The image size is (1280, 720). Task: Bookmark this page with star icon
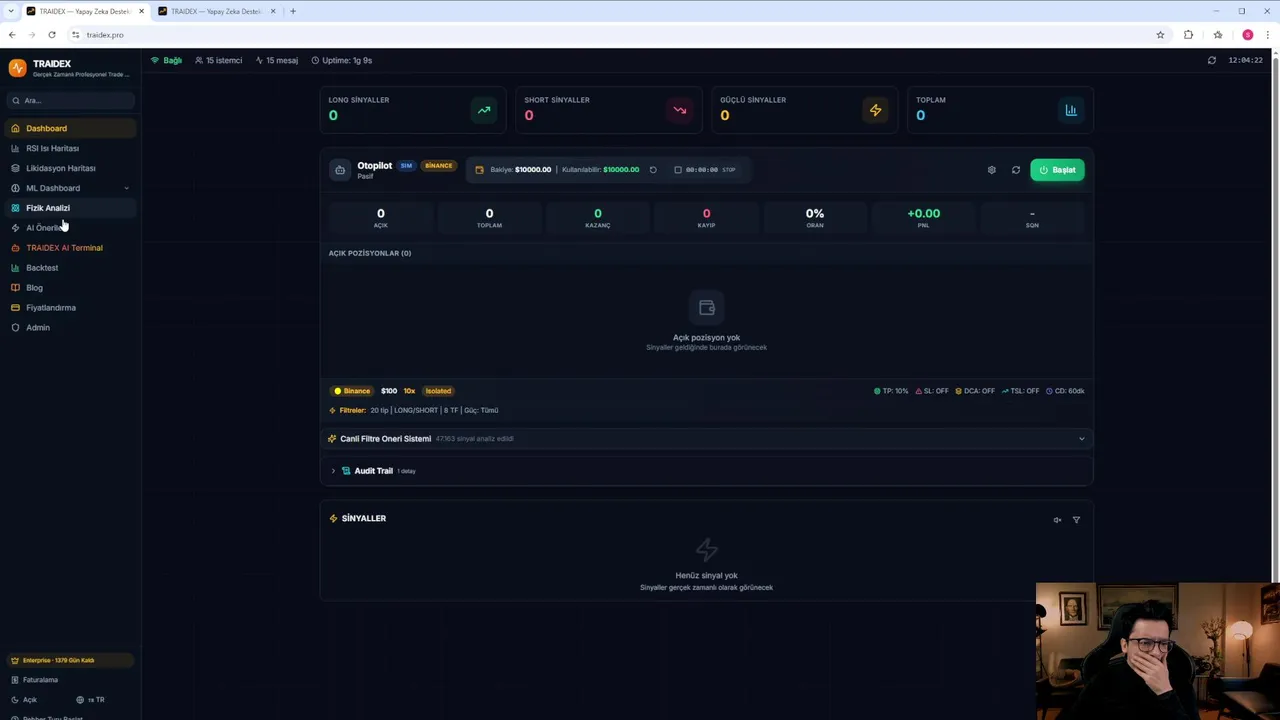pyautogui.click(x=1160, y=35)
